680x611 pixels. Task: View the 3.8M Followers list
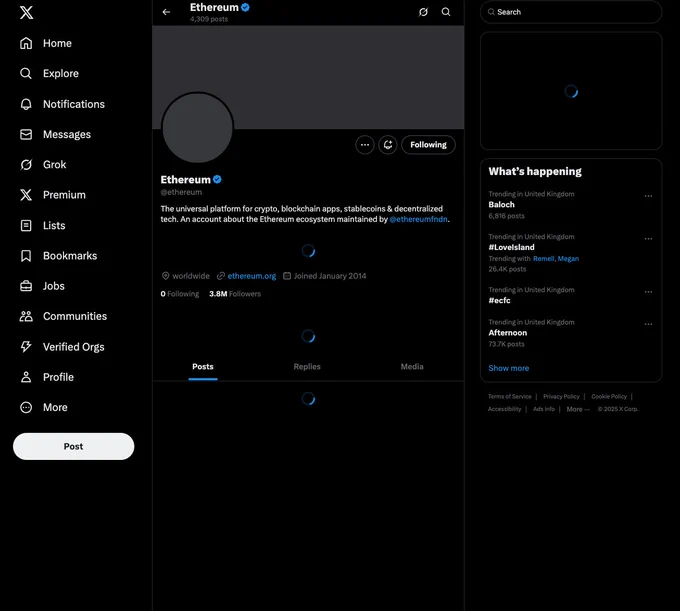(x=235, y=294)
